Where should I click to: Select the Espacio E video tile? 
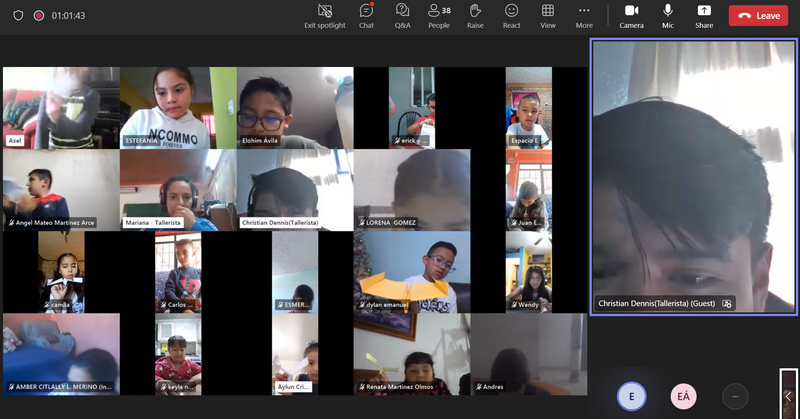[529, 108]
